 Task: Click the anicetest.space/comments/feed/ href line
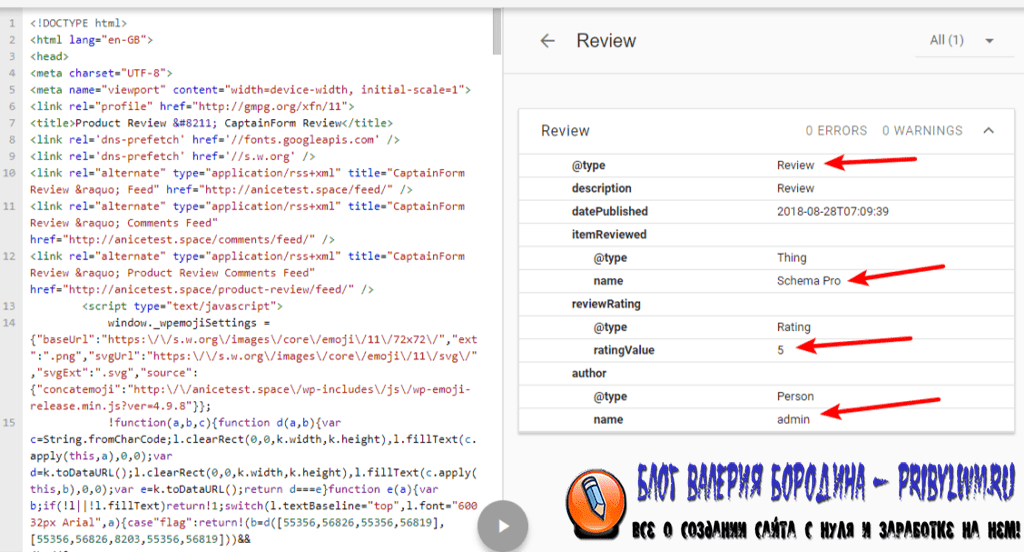coord(182,240)
